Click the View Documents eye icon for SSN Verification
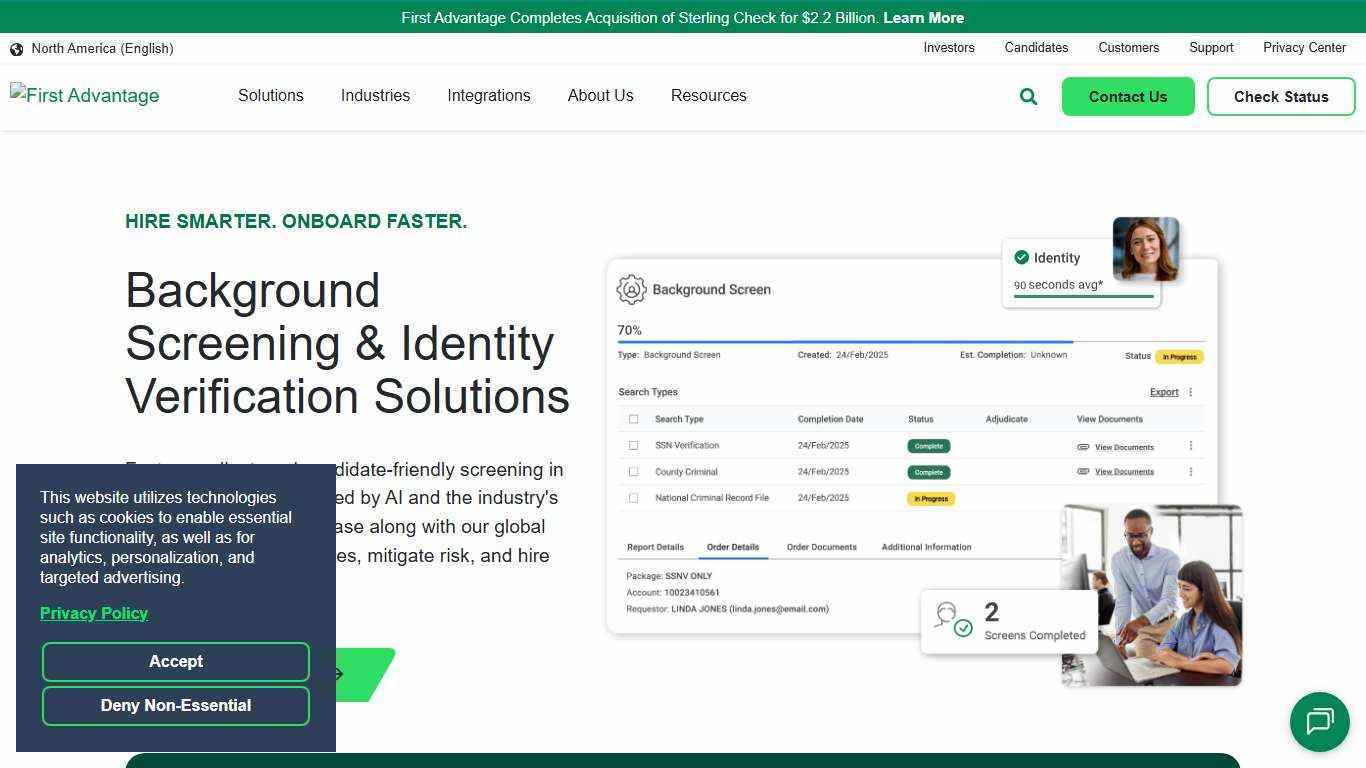 pos(1083,445)
